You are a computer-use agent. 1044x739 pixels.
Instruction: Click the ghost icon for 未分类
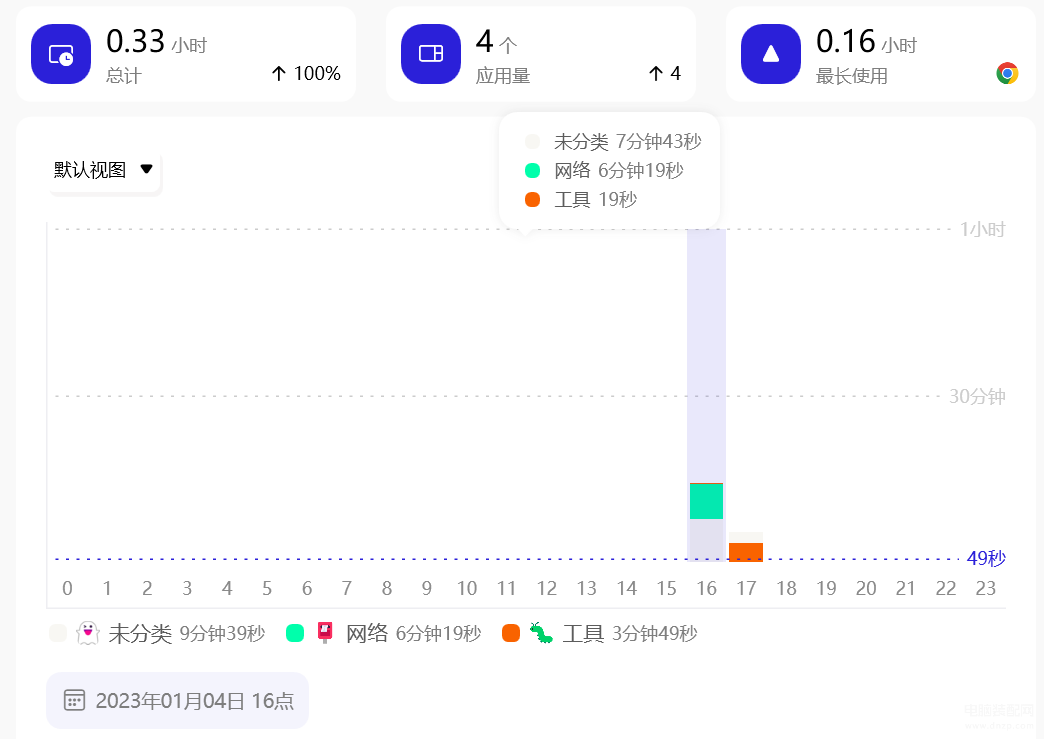coord(88,633)
